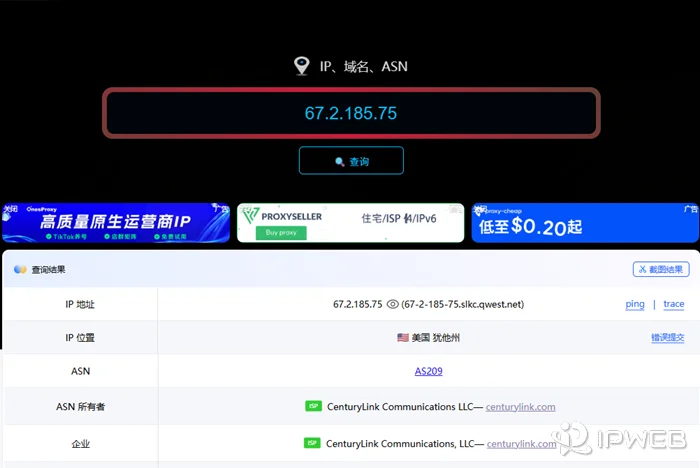Close the proxy-cheap ad with 关闭
This screenshot has width=700, height=468.
tap(480, 209)
